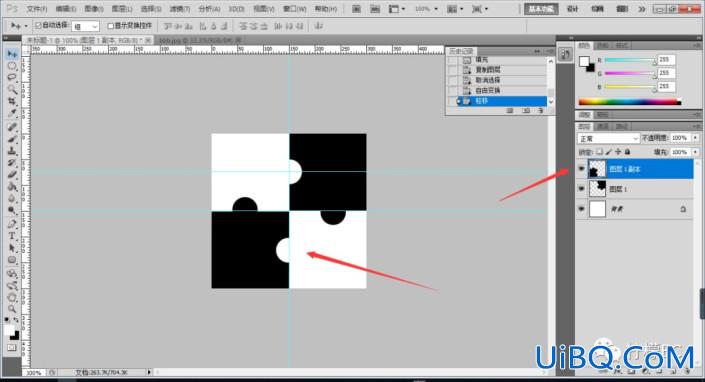Viewport: 705px width, 382px height.
Task: Select the Pen tool
Action: pyautogui.click(x=12, y=224)
